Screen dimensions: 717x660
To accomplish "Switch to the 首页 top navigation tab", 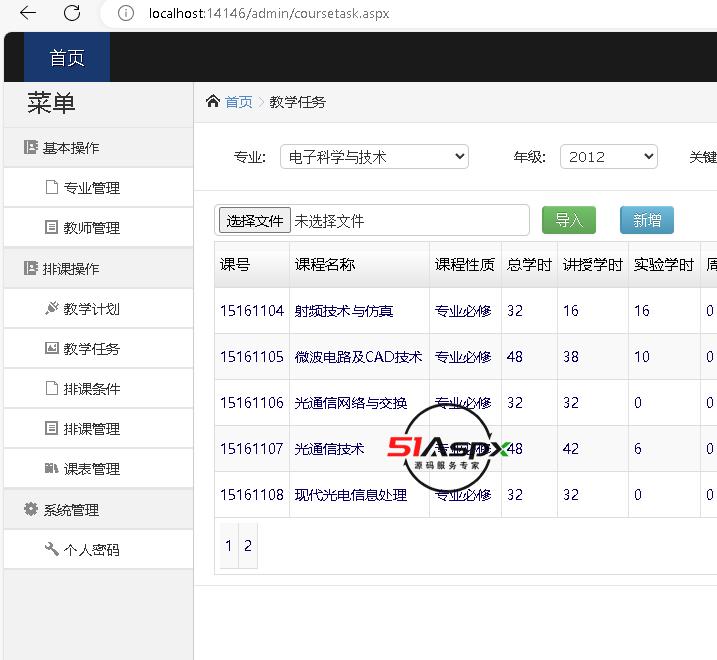I will [67, 58].
